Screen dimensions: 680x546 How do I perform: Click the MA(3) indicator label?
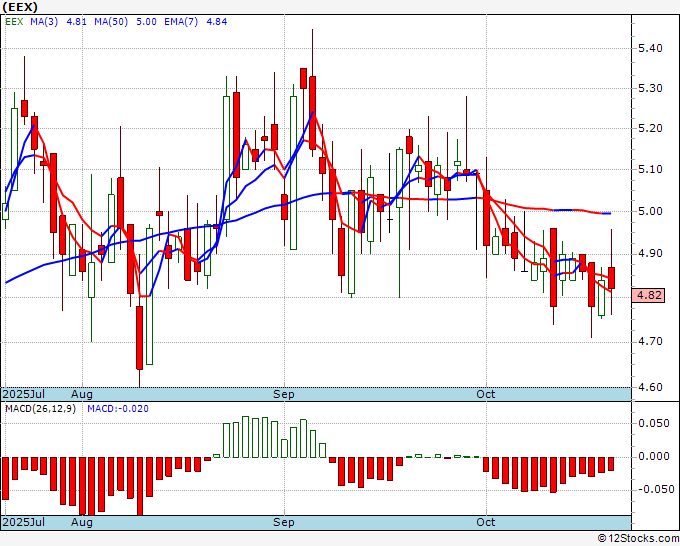coord(45,22)
